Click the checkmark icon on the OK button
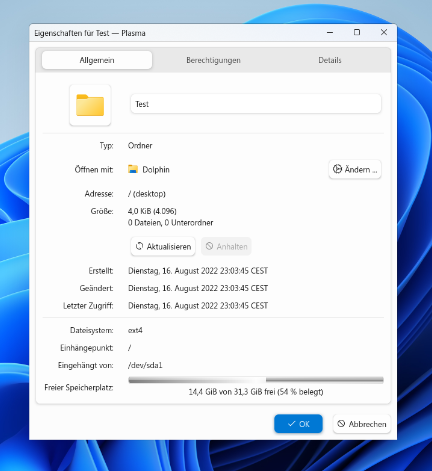Screen dimensions: 432x471 coord(291,424)
